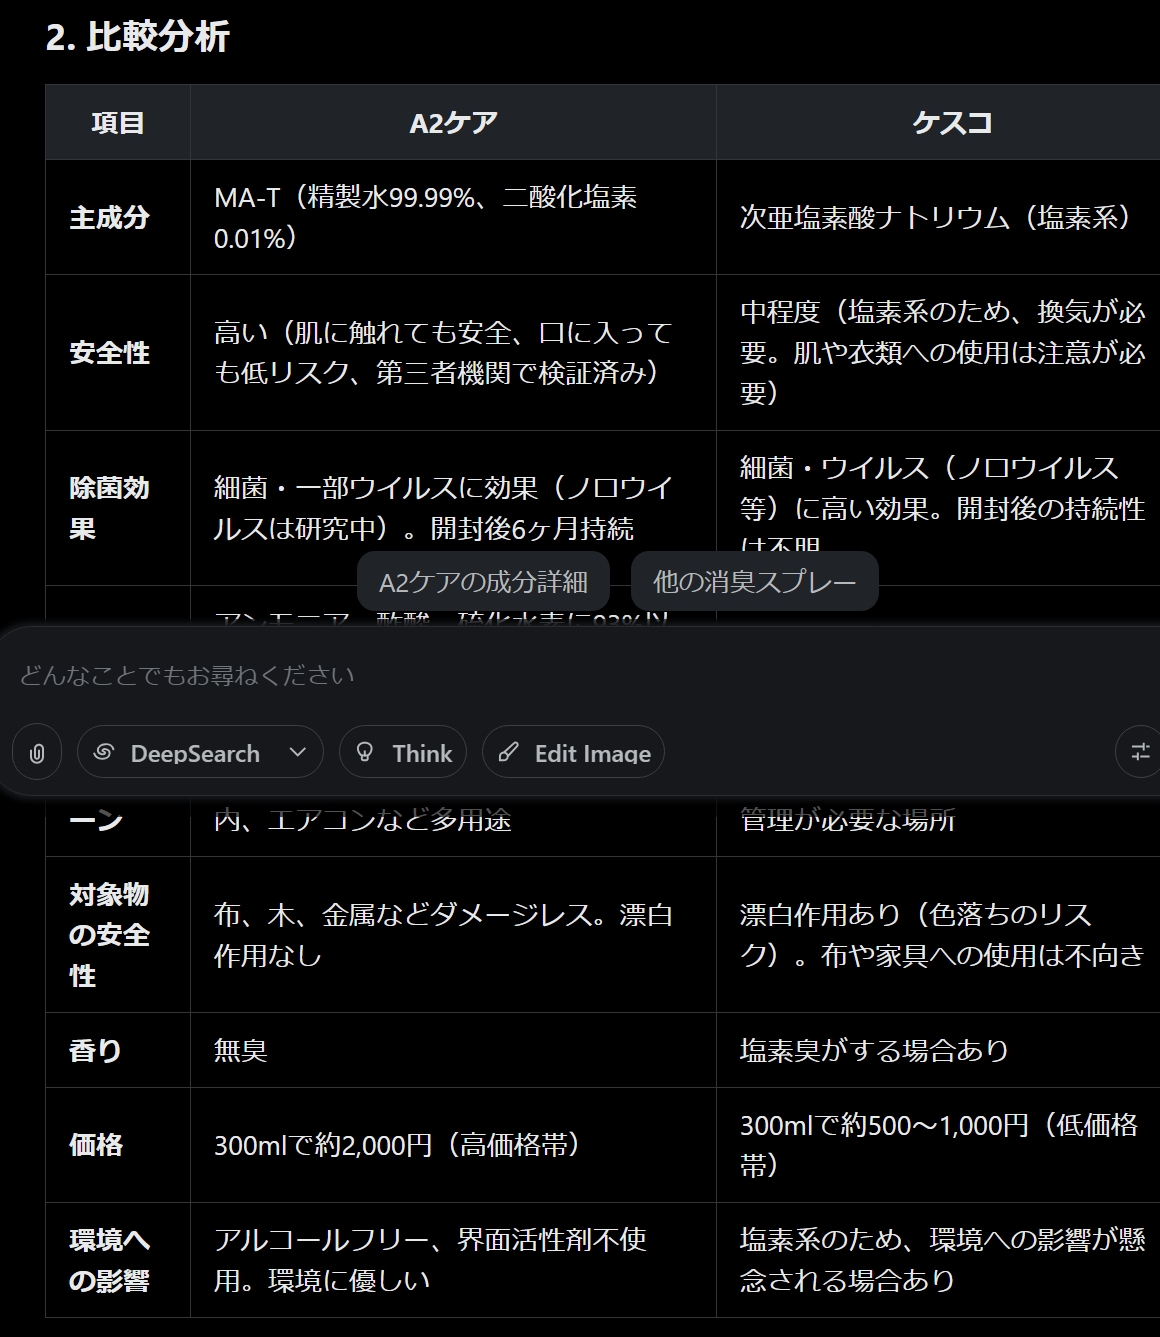This screenshot has height=1337, width=1160.
Task: Click the lightbulb icon in Think
Action: (x=365, y=753)
